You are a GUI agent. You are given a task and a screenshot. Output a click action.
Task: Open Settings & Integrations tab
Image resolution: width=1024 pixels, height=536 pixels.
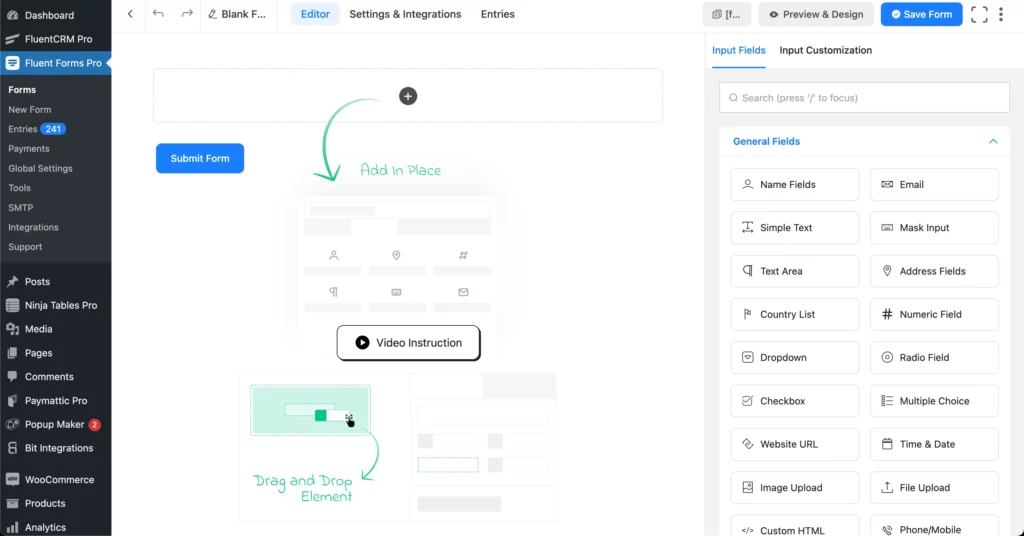coord(405,14)
